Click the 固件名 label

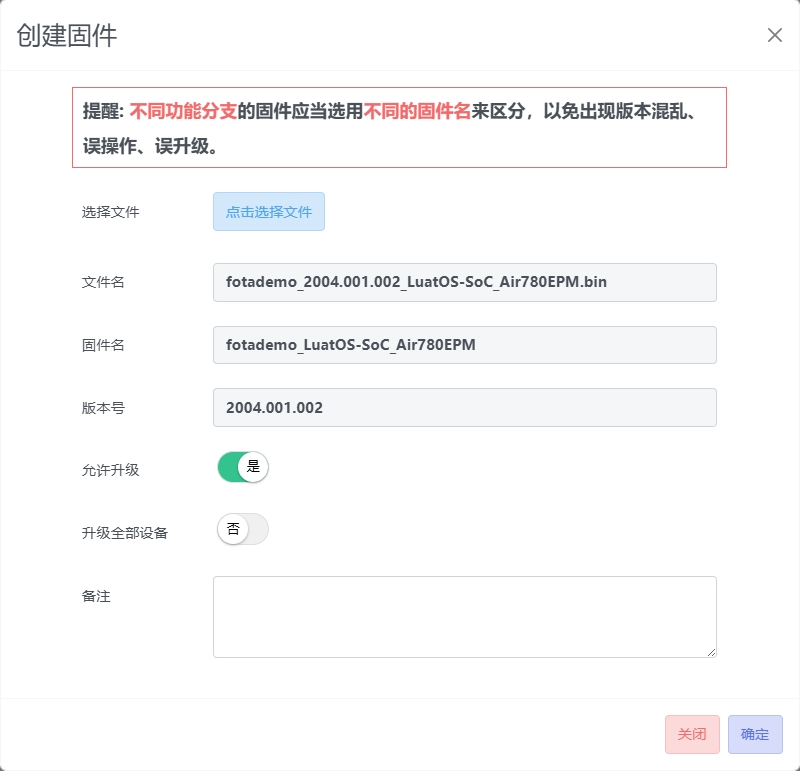click(103, 345)
